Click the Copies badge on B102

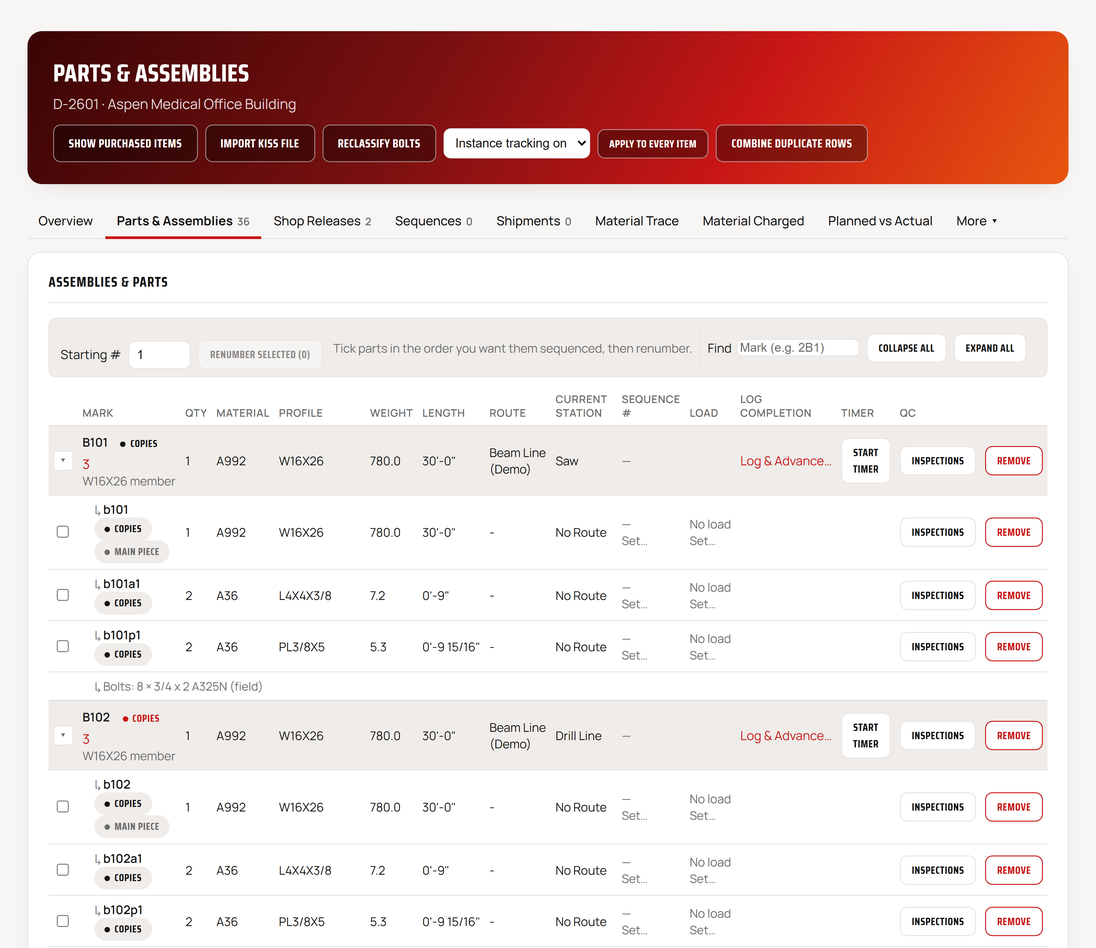pos(140,718)
